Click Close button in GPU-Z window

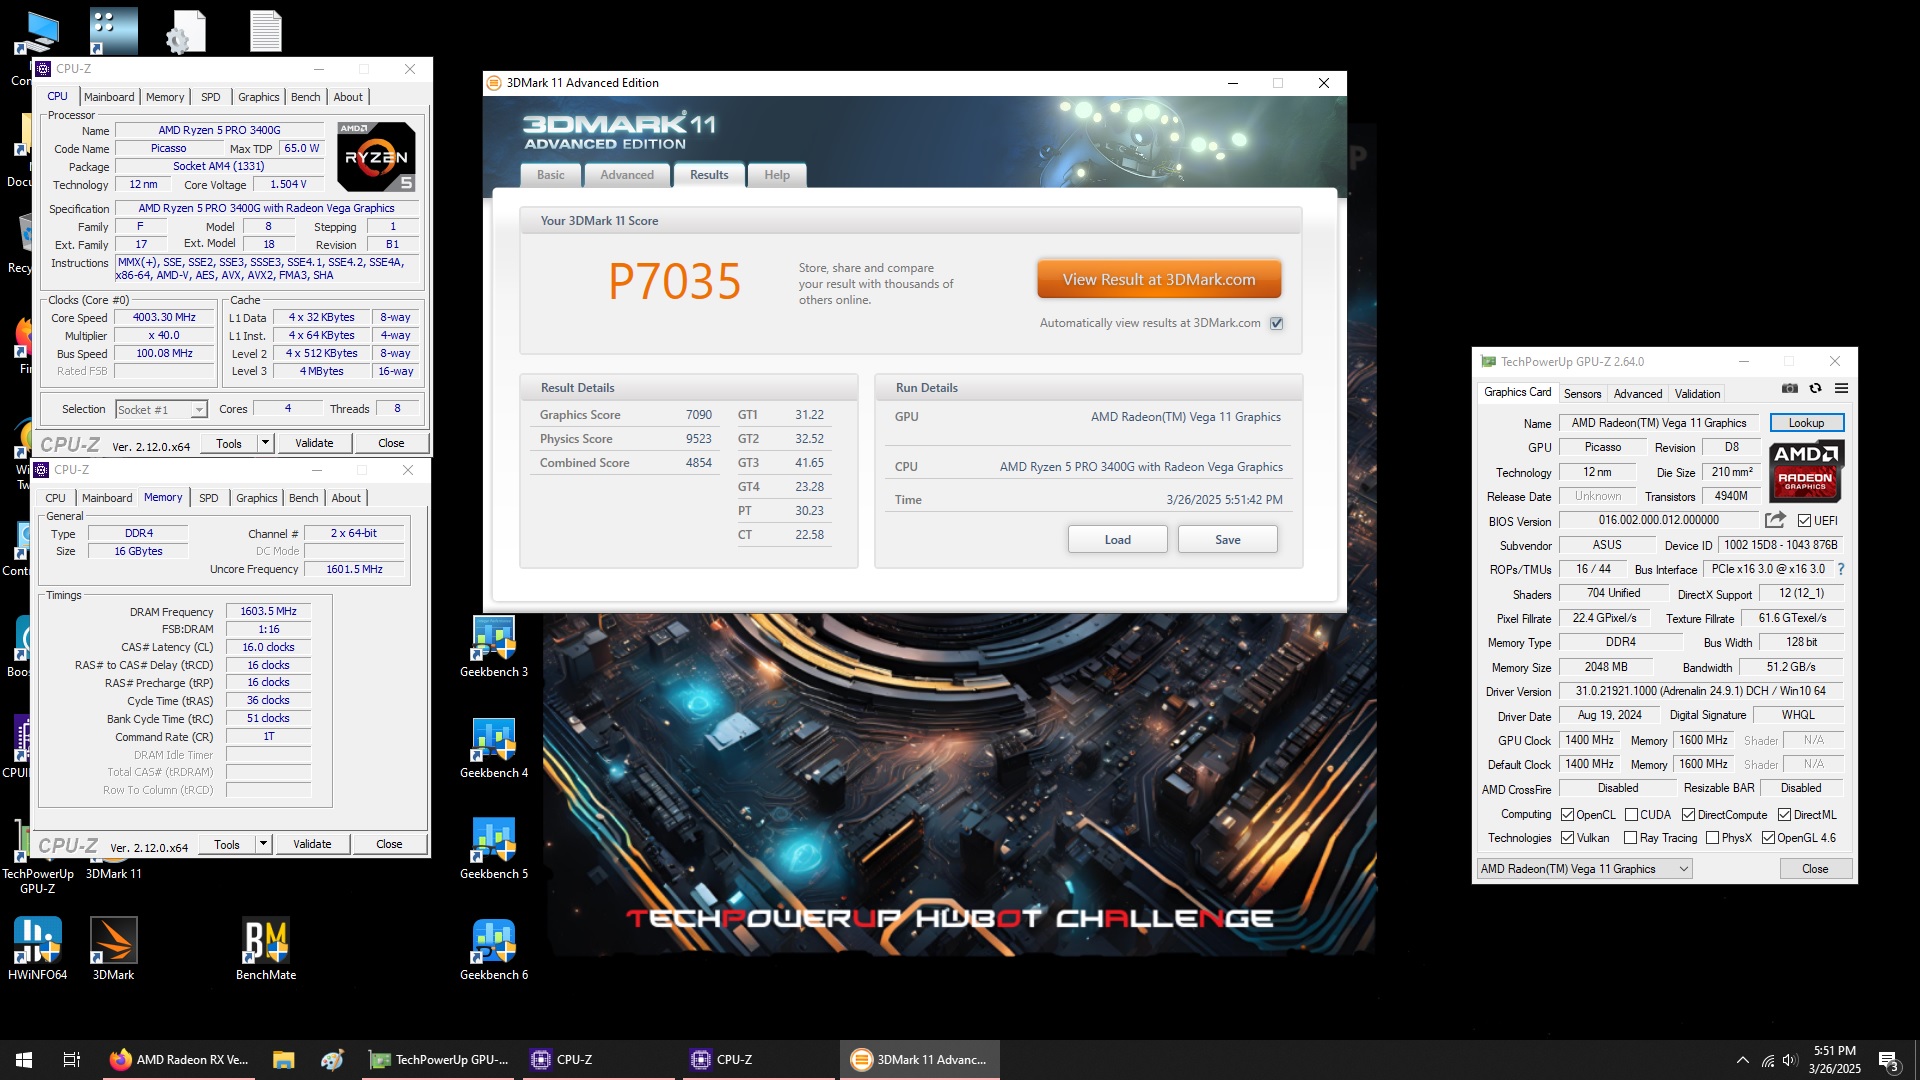tap(1815, 869)
